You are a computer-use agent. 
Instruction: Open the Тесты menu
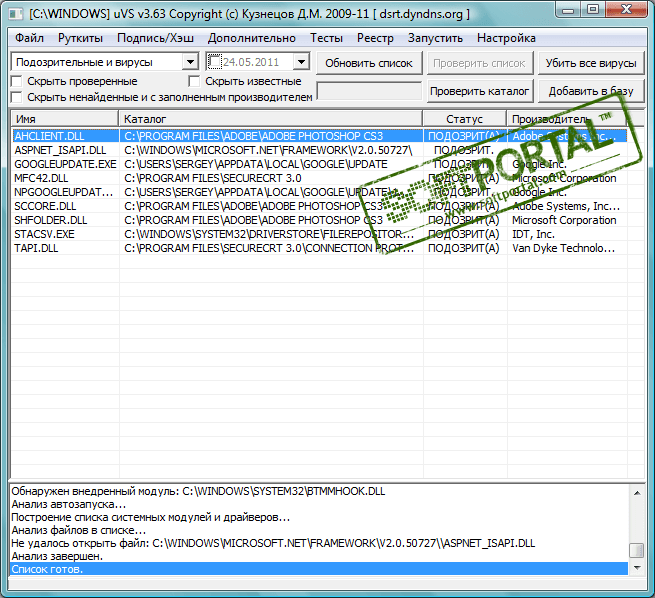click(326, 38)
